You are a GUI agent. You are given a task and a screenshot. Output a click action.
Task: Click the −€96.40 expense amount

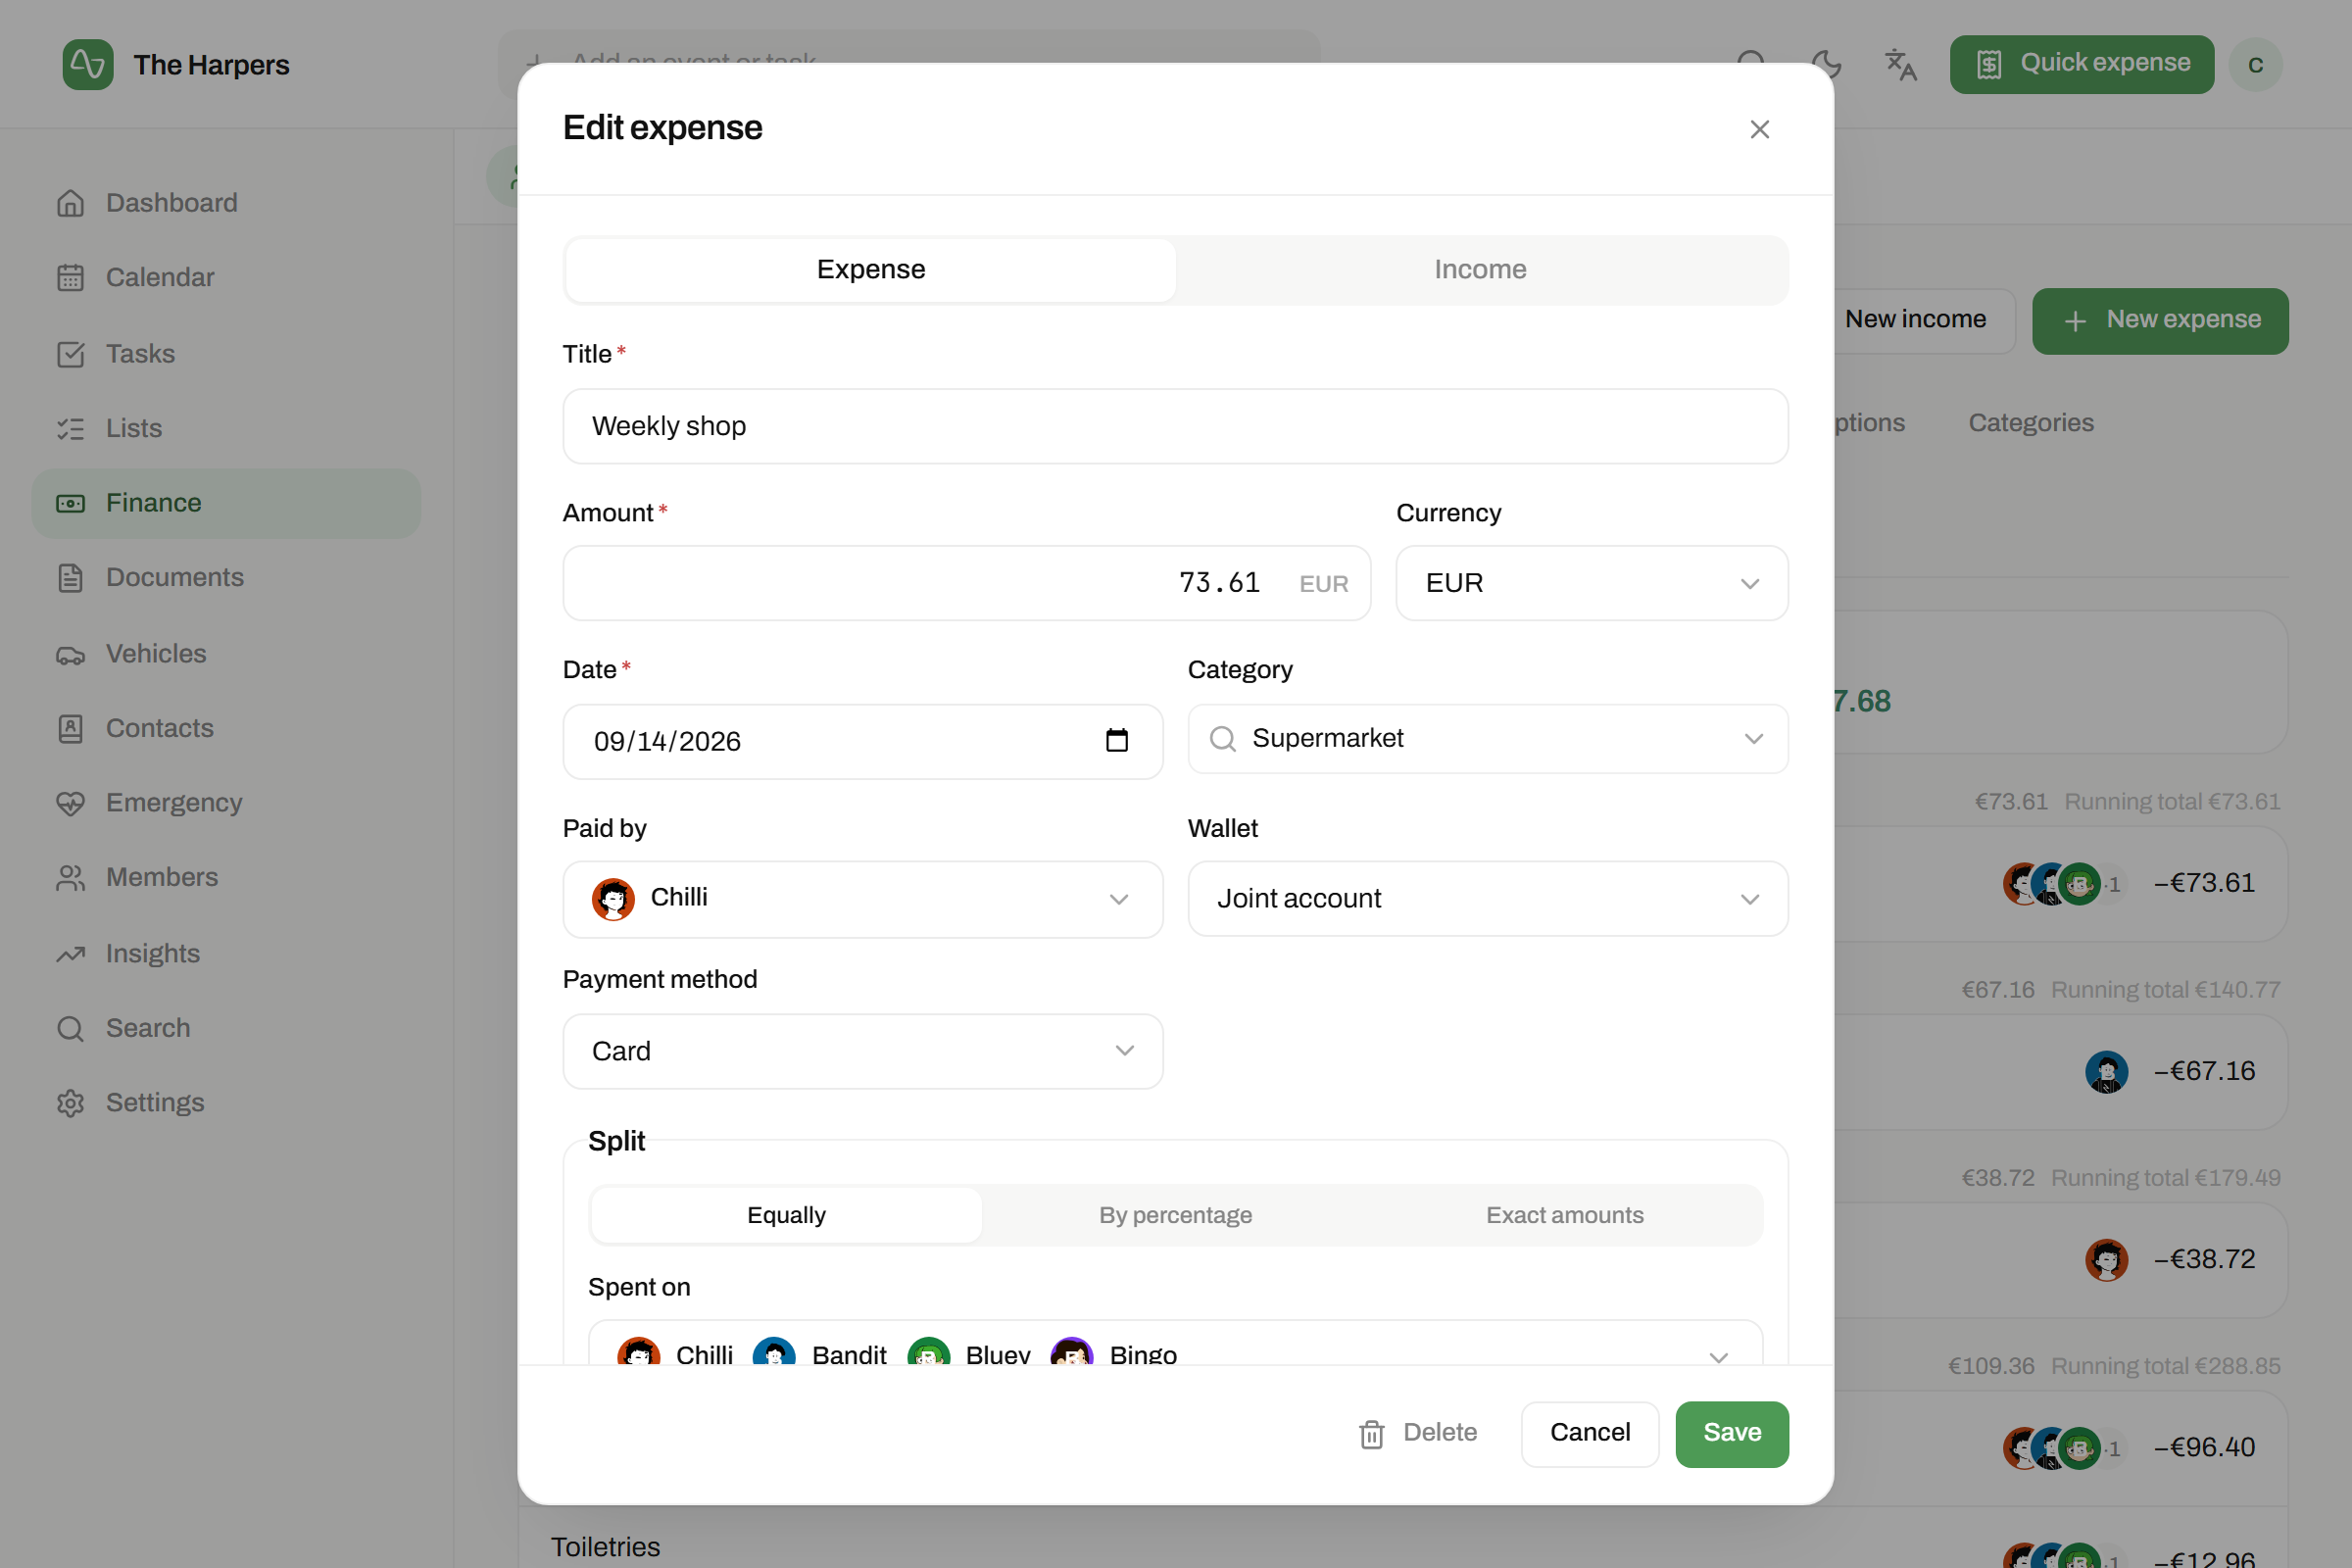(2204, 1448)
